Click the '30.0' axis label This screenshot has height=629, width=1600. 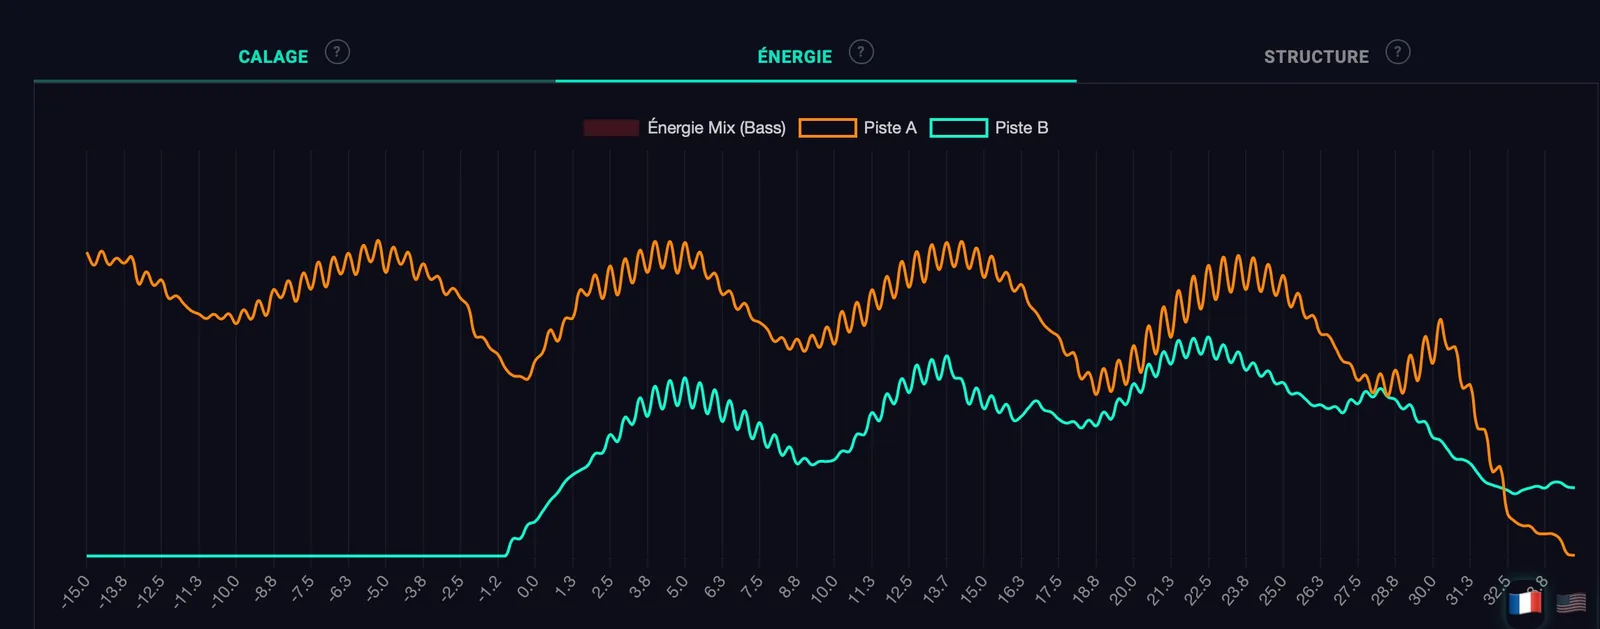1422,589
